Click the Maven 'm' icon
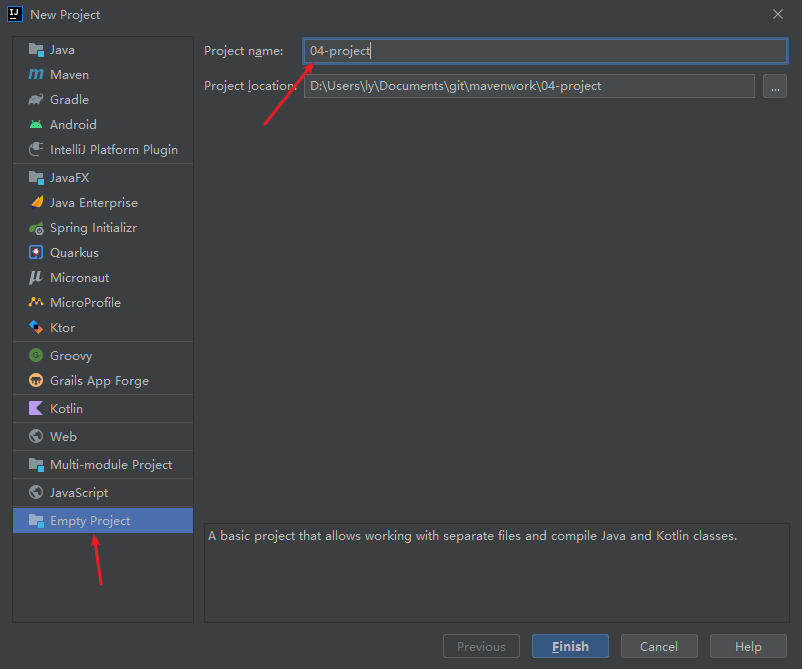The height and width of the screenshot is (669, 802). (x=36, y=75)
